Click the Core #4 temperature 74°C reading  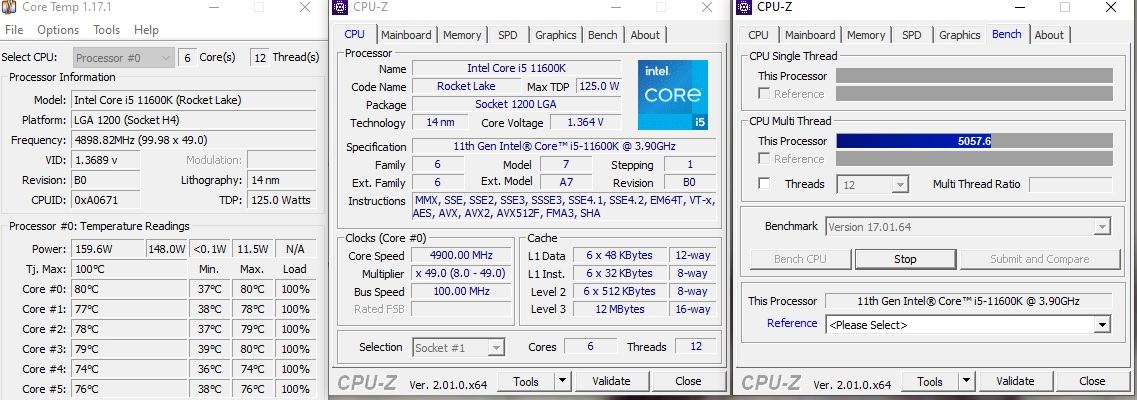click(x=131, y=369)
